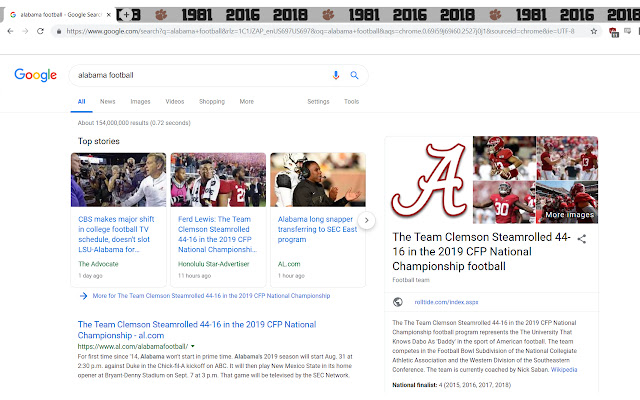This screenshot has width=640, height=400.
Task: Click The Advocate source label
Action: click(98, 264)
